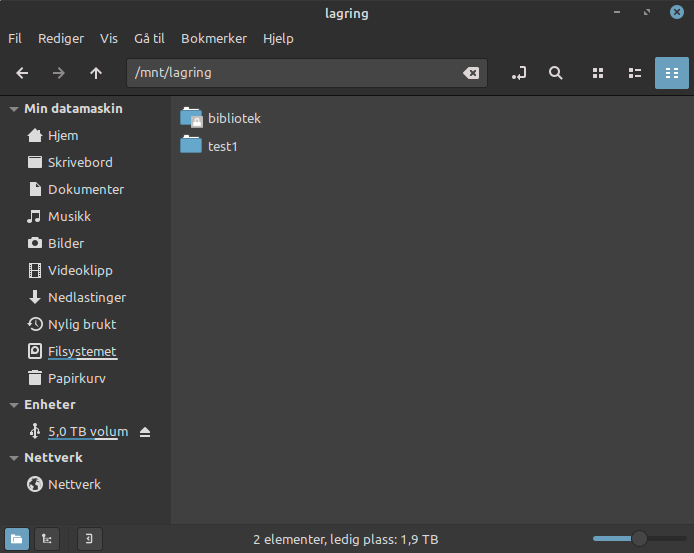Adjust the zoom slider handle
The image size is (694, 553).
tap(639, 539)
